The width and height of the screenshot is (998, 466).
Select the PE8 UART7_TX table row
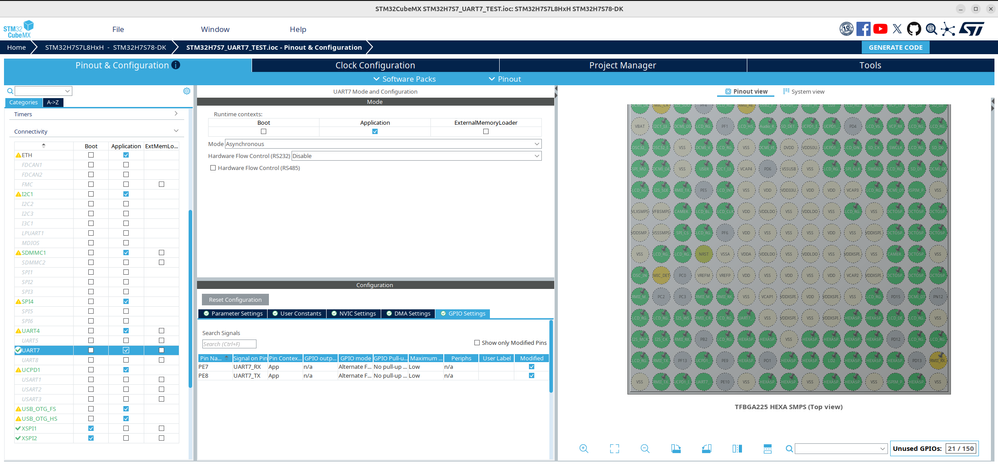[x=373, y=376]
